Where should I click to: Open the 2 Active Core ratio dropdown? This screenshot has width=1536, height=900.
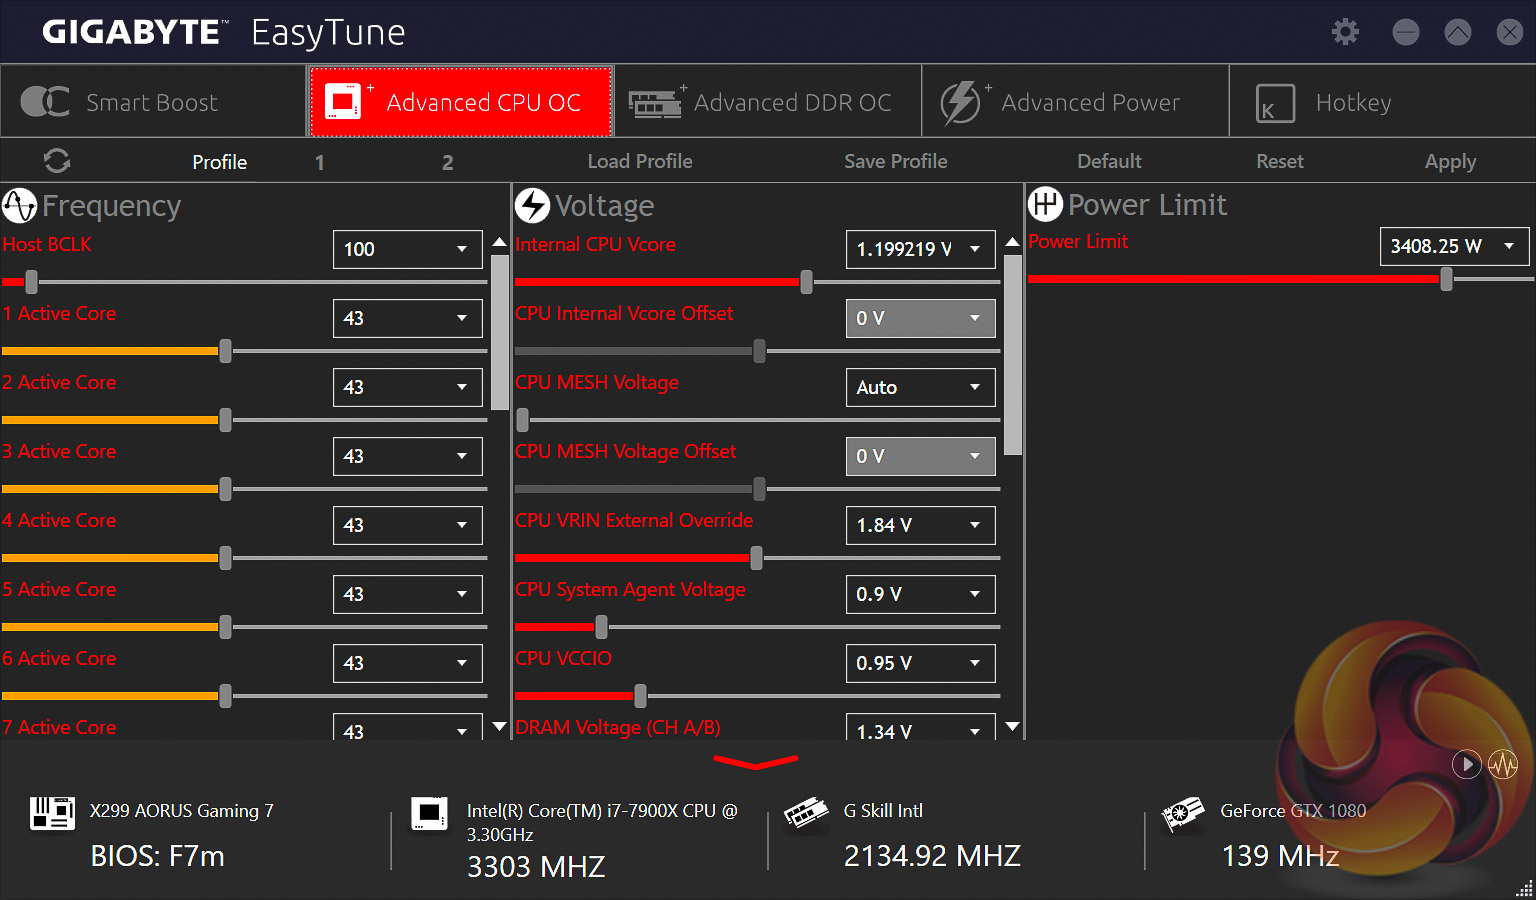click(408, 387)
